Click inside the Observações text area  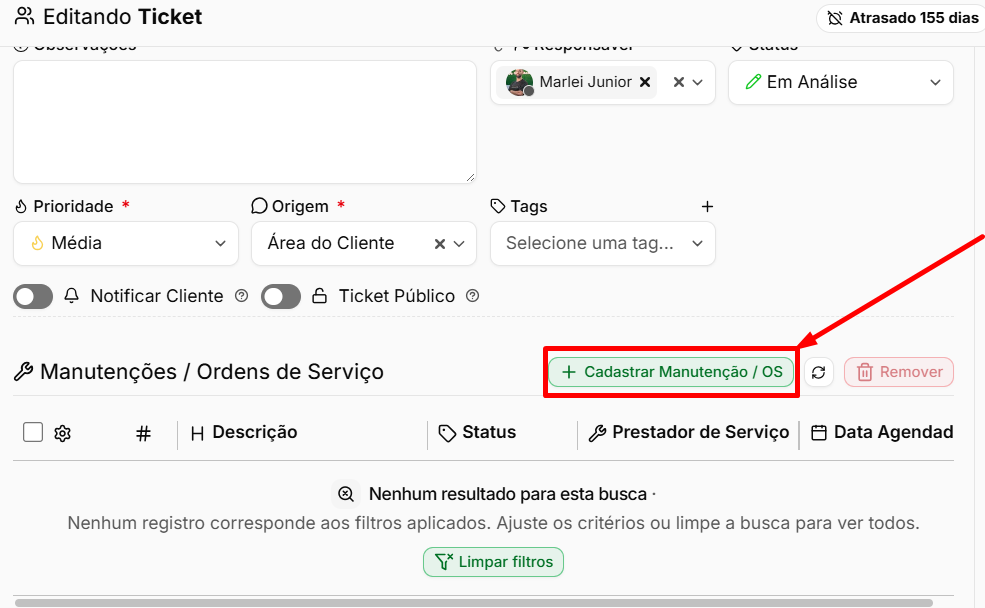pyautogui.click(x=244, y=122)
